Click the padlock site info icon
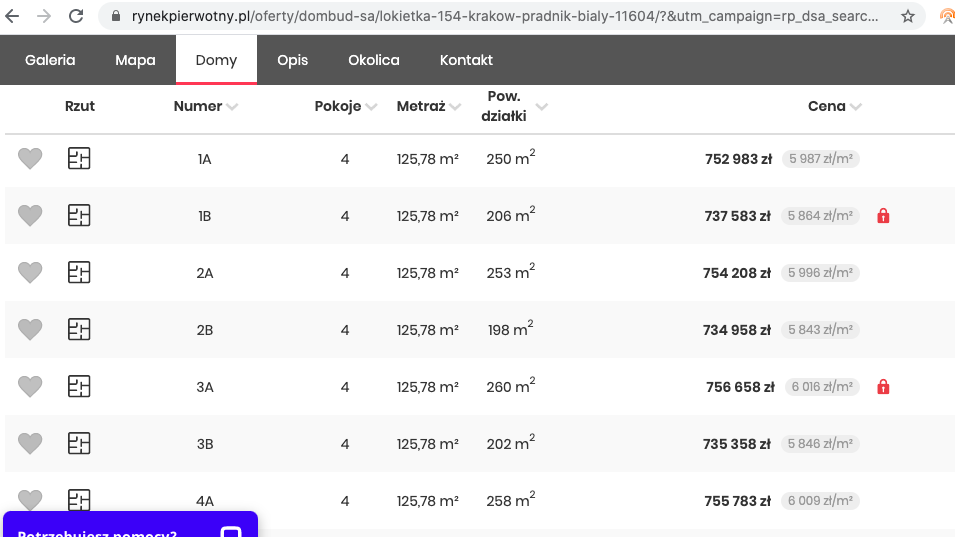 [116, 16]
